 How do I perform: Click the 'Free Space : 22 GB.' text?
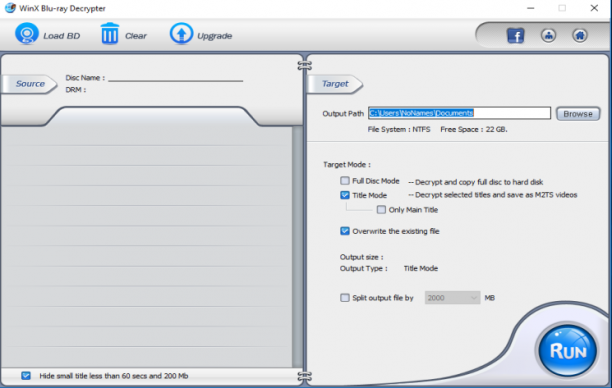point(474,129)
